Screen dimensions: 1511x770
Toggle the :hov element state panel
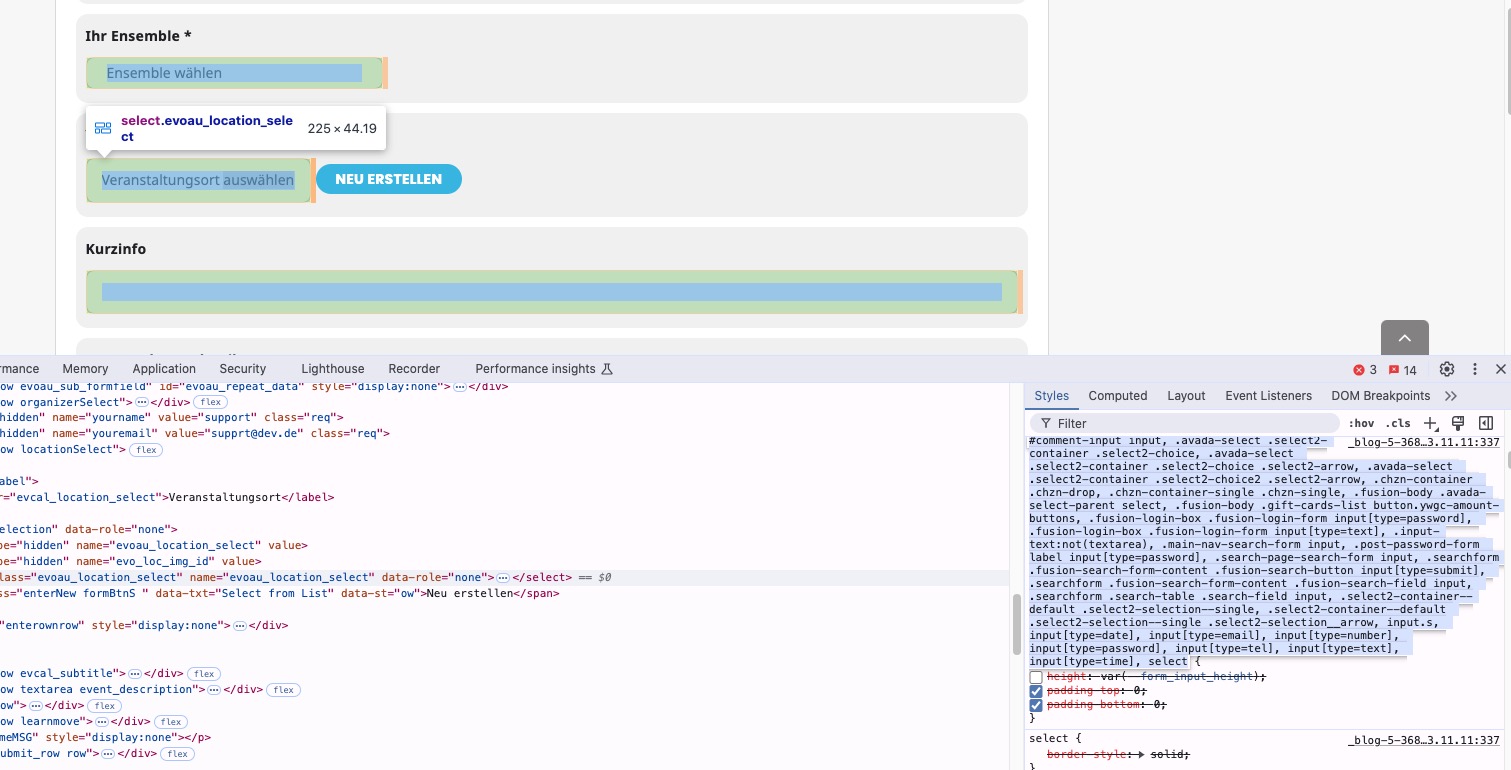[x=1361, y=424]
